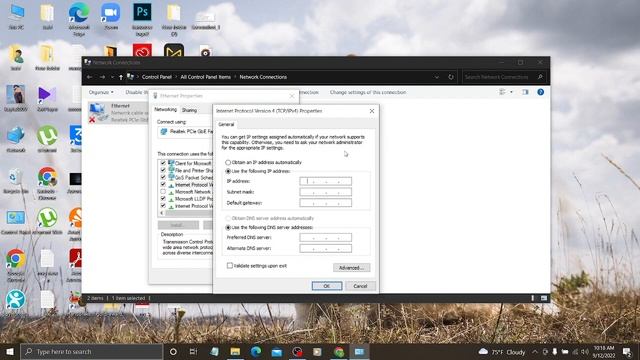Viewport: 640px width, 360px height.
Task: Open File Explorer from the taskbar
Action: [x=235, y=351]
